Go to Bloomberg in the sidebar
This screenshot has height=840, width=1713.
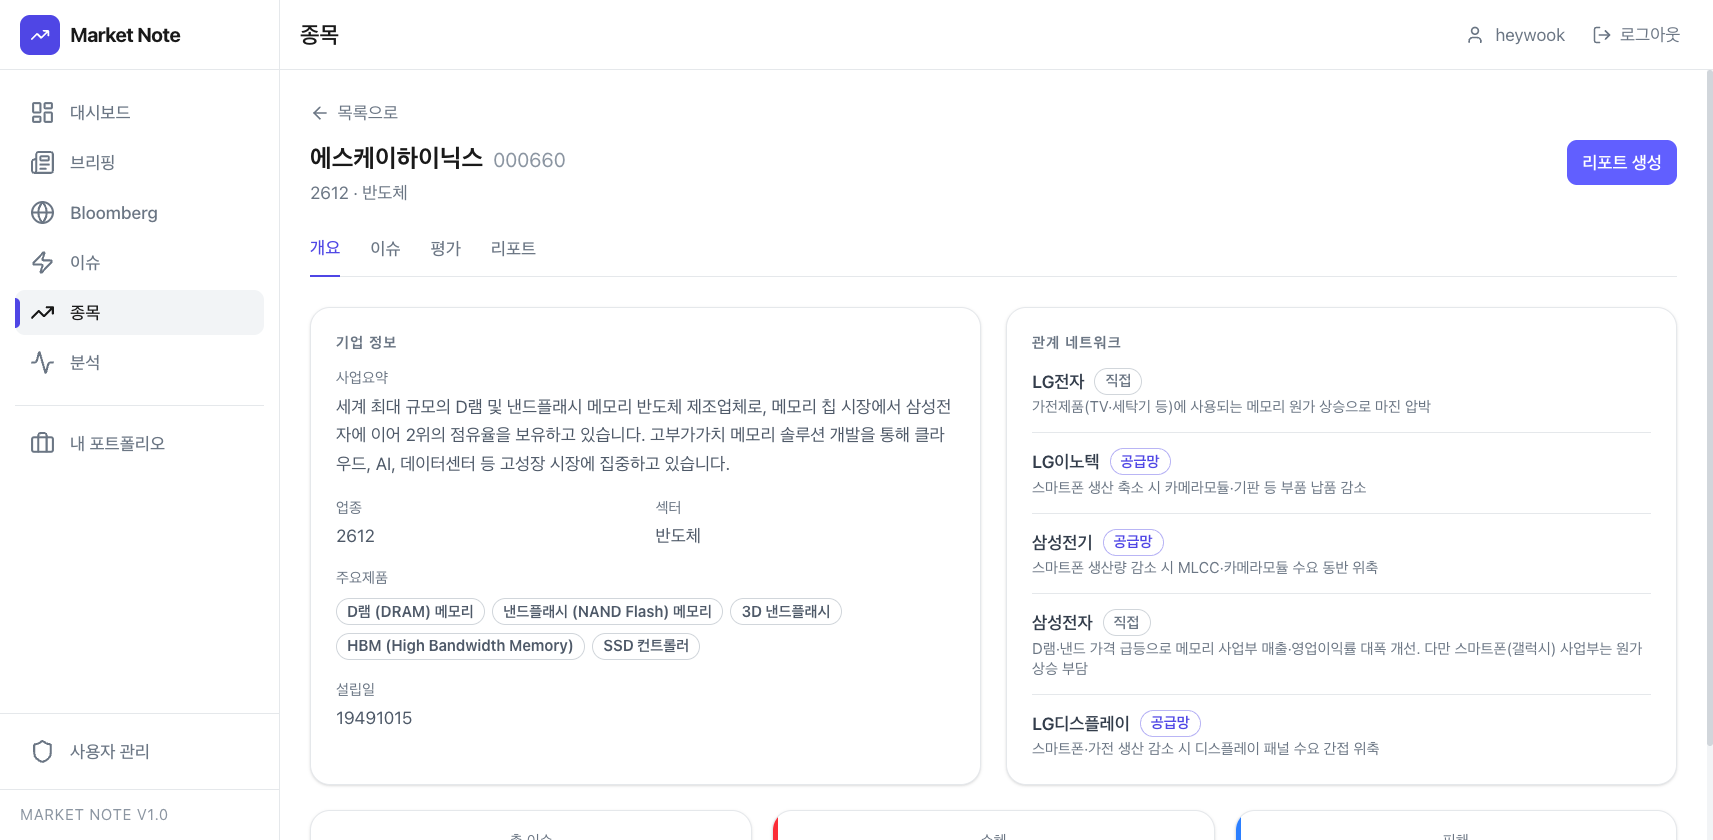tap(140, 212)
